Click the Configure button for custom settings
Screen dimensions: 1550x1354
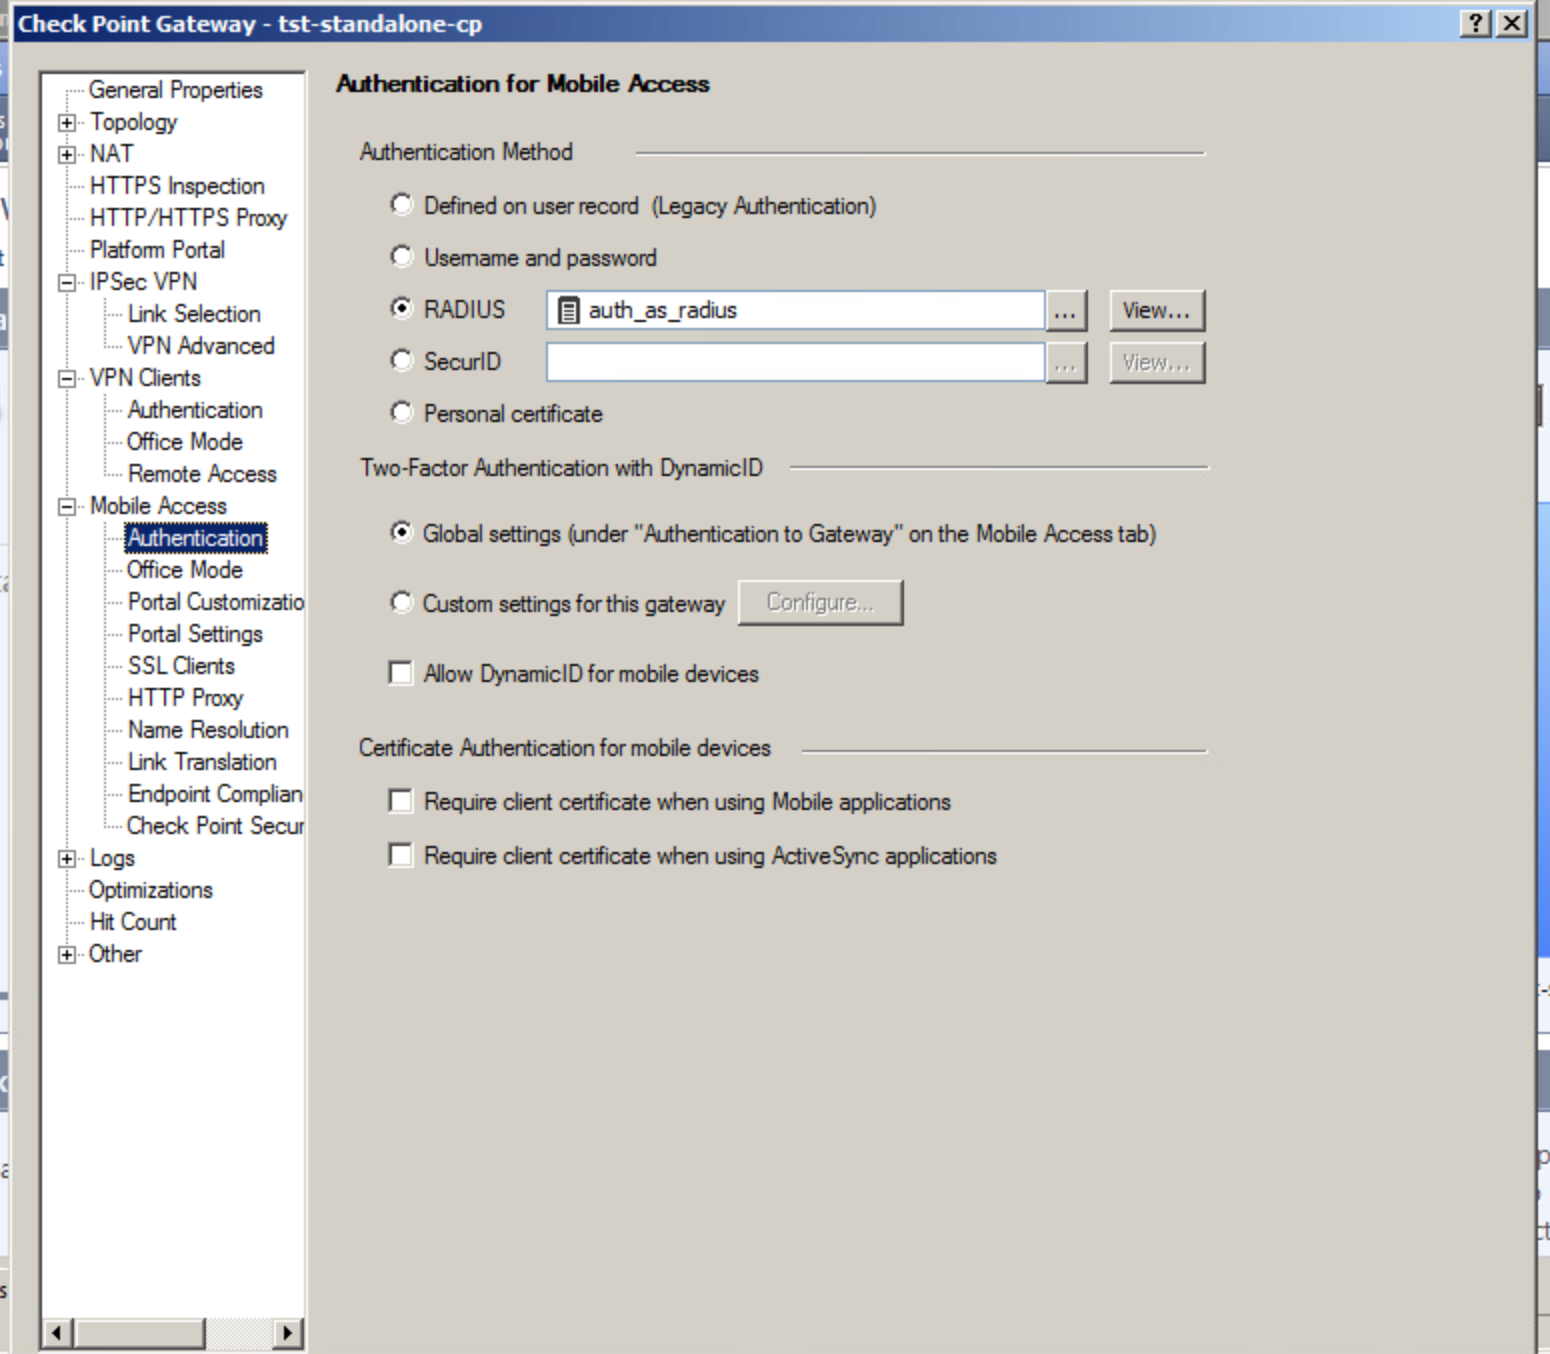820,603
